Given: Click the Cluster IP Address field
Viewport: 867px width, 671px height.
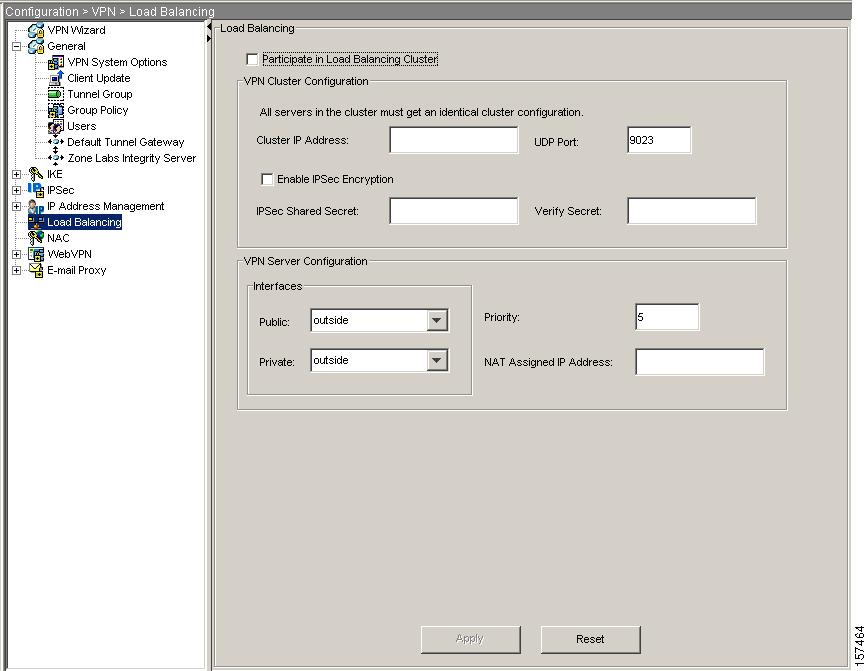Looking at the screenshot, I should 453,141.
